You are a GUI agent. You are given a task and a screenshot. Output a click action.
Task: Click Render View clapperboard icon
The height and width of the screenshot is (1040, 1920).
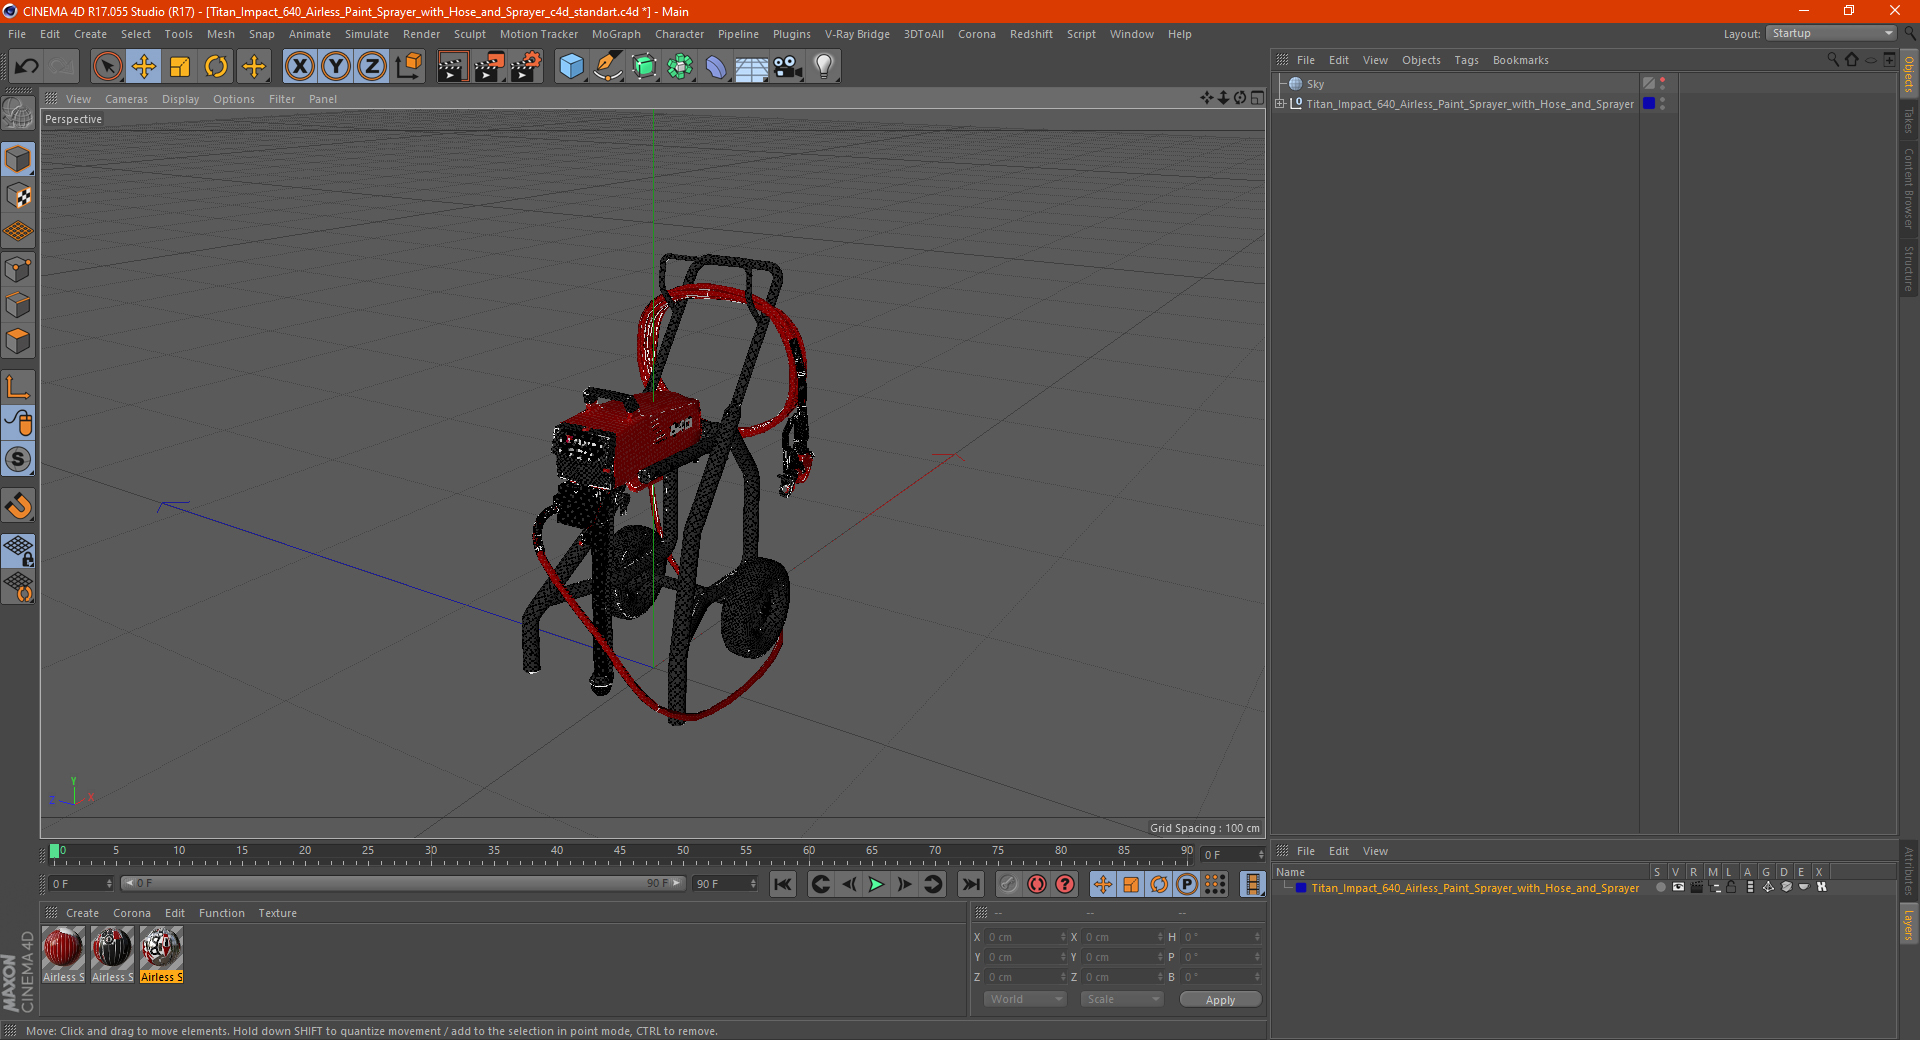tap(452, 67)
